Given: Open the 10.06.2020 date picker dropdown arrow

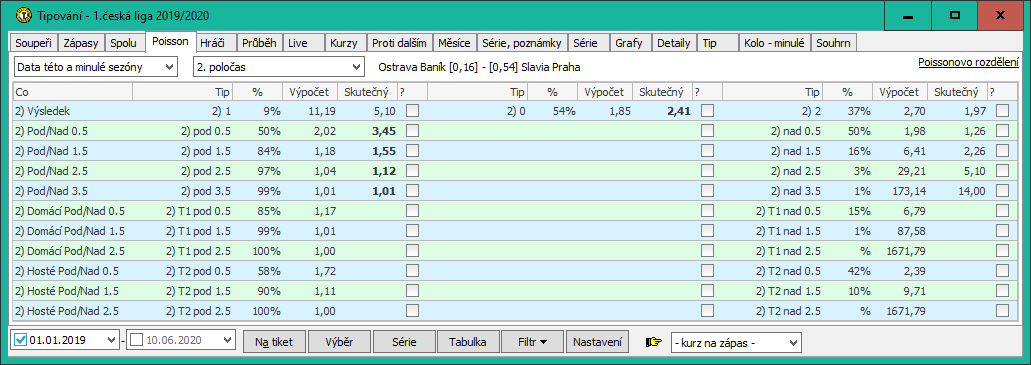Looking at the screenshot, I should click(227, 340).
